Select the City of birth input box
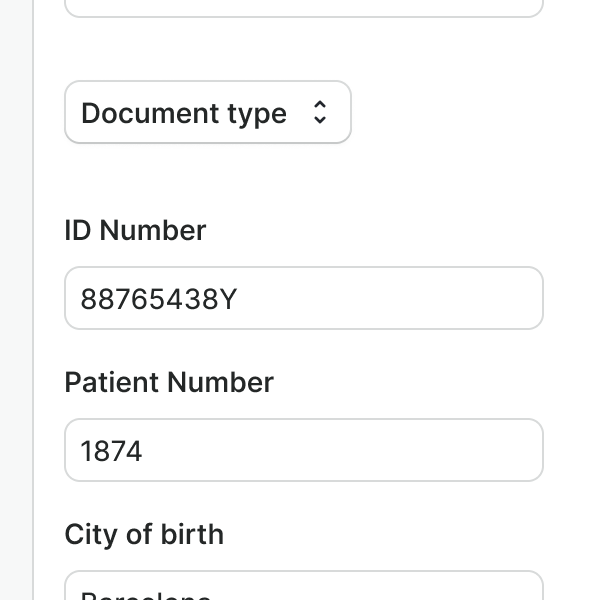 click(x=303, y=588)
